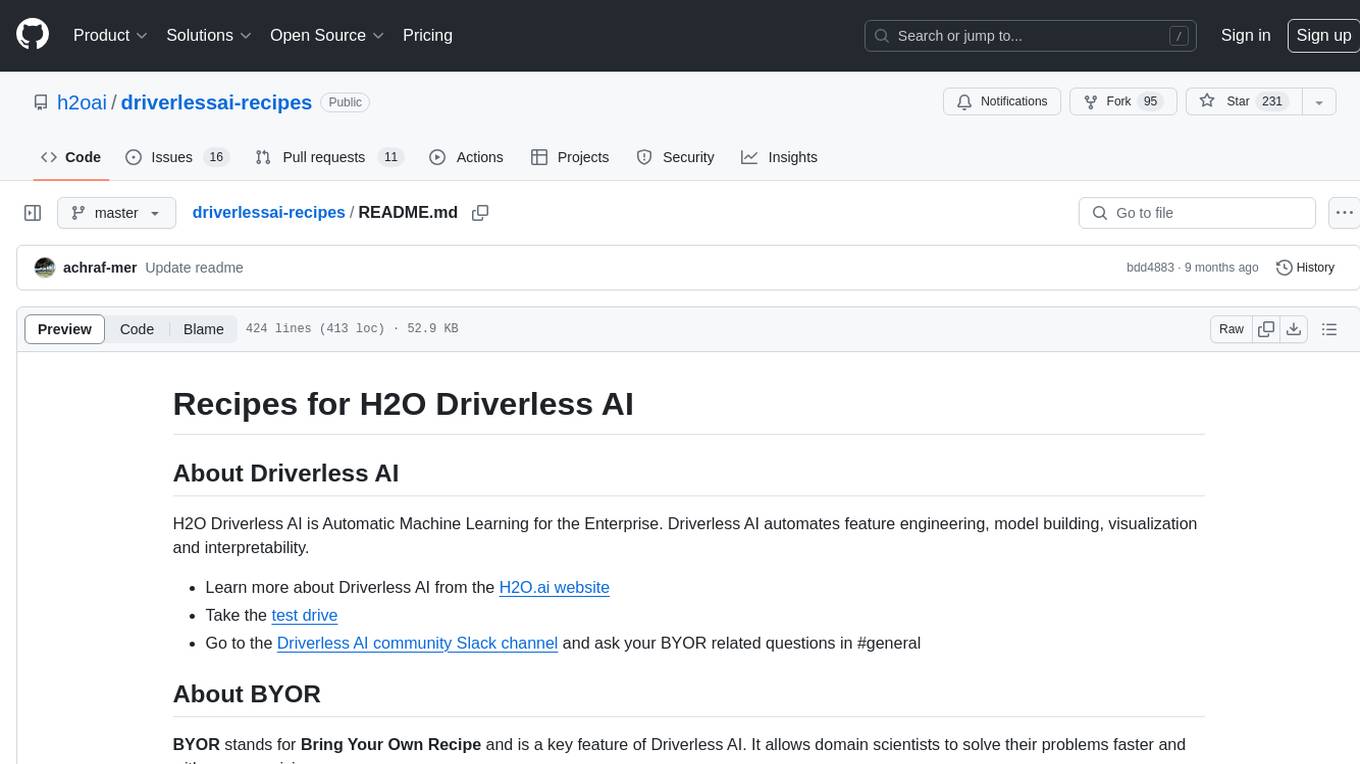Screen dimensions: 1360x764
Task: Click achraf-mer's avatar image
Action: pyautogui.click(x=44, y=268)
